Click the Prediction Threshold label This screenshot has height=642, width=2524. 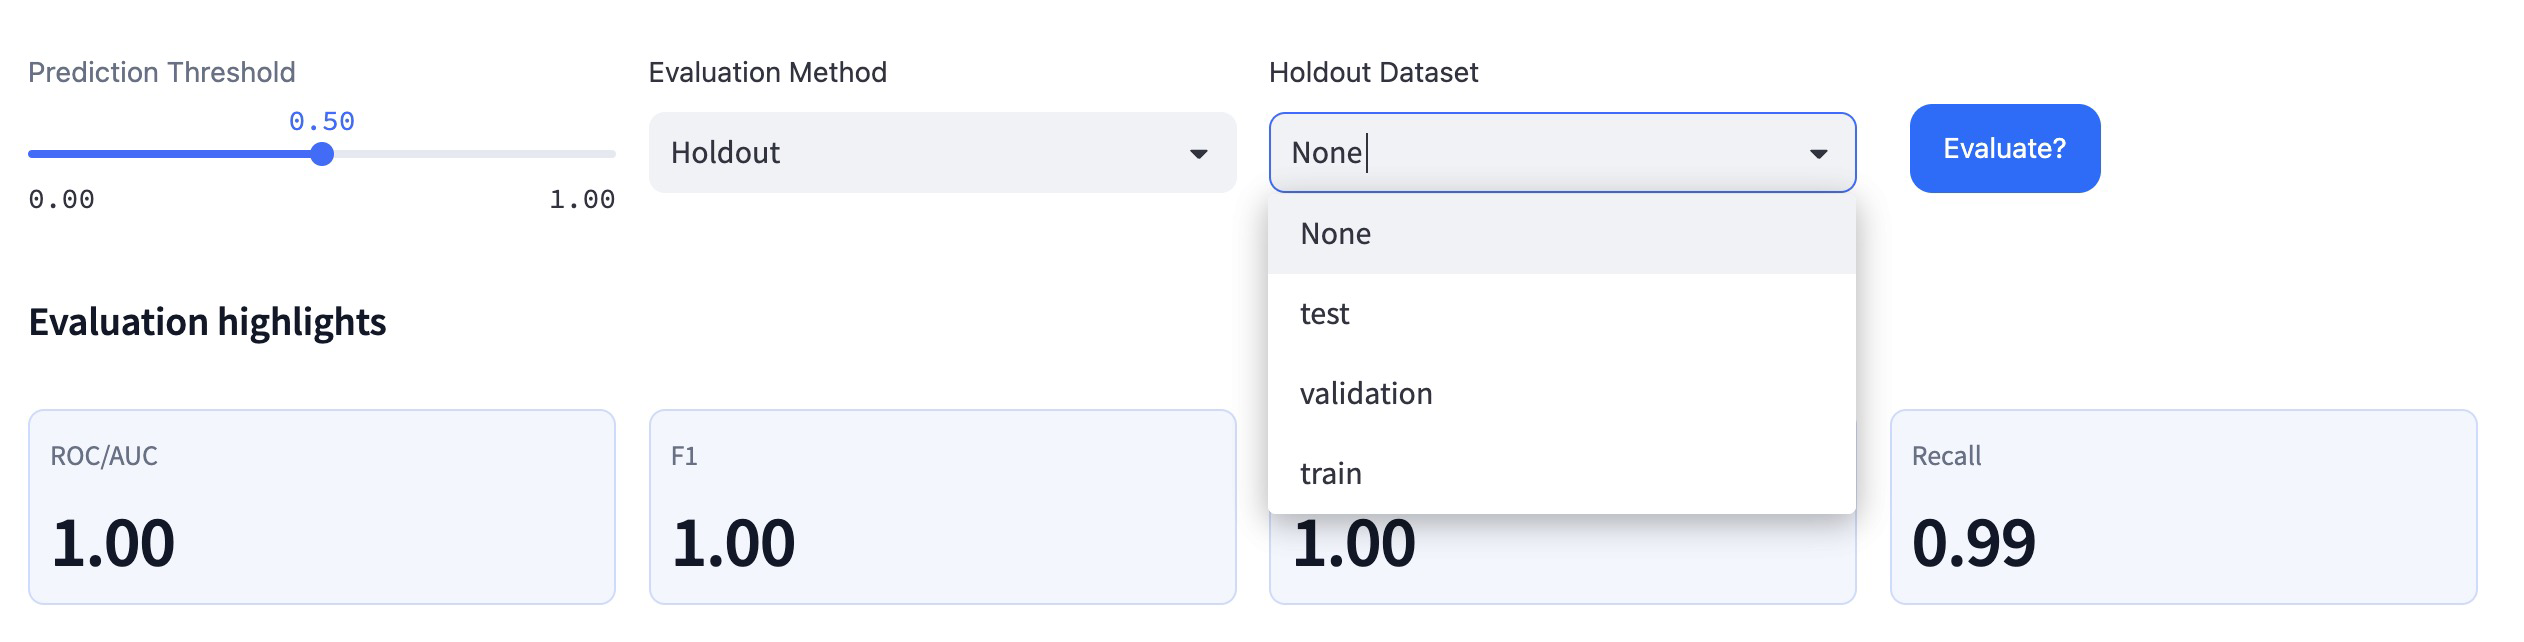coord(161,72)
